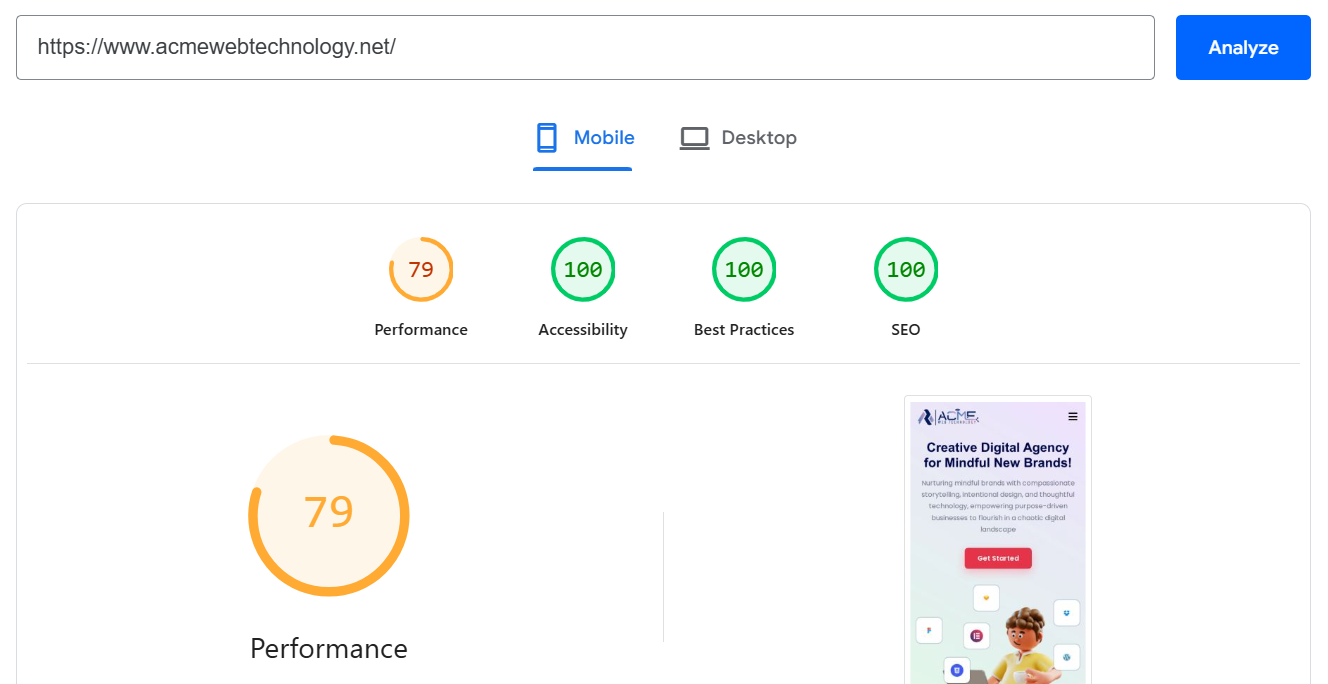Click the Get Started button in the preview
Viewport: 1328px width, 684px height.
pos(998,558)
